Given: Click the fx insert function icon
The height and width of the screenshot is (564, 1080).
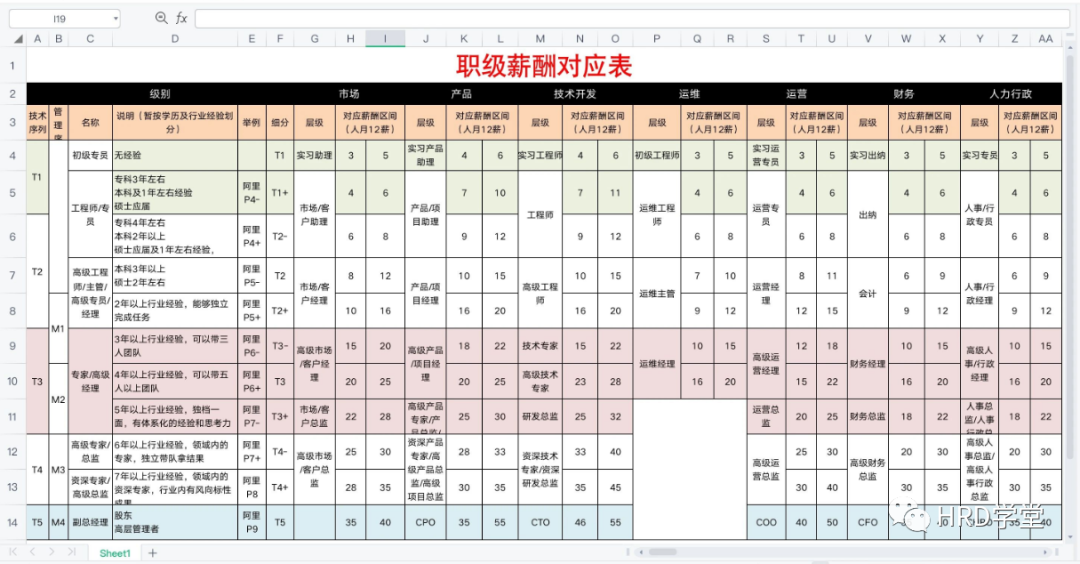Looking at the screenshot, I should pyautogui.click(x=181, y=18).
